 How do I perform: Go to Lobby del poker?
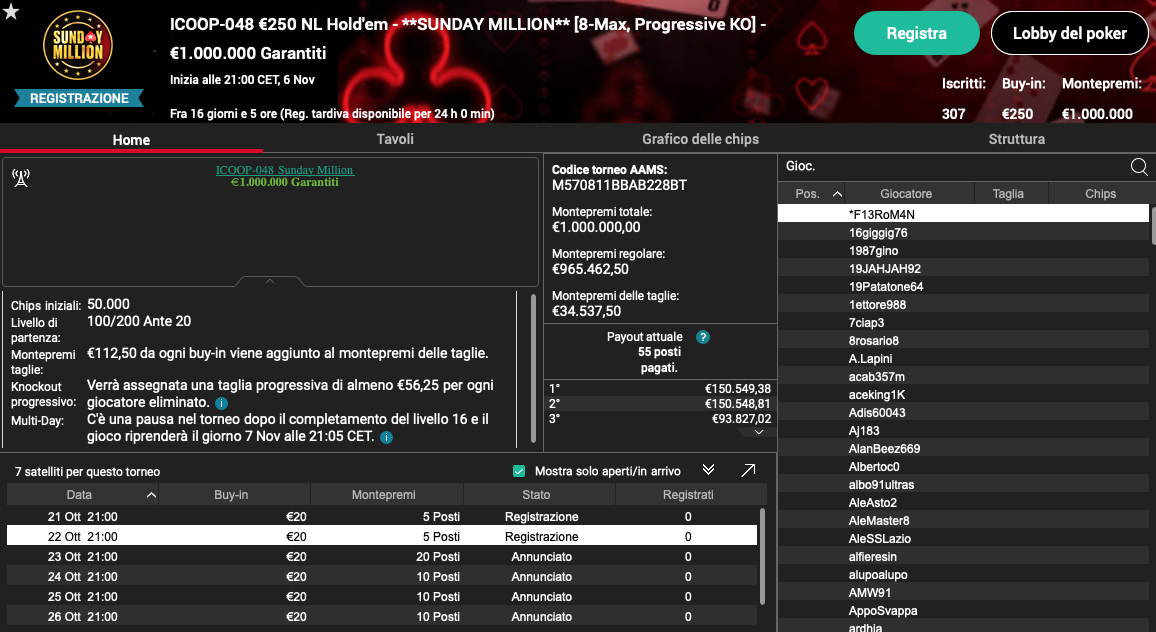click(x=1069, y=33)
